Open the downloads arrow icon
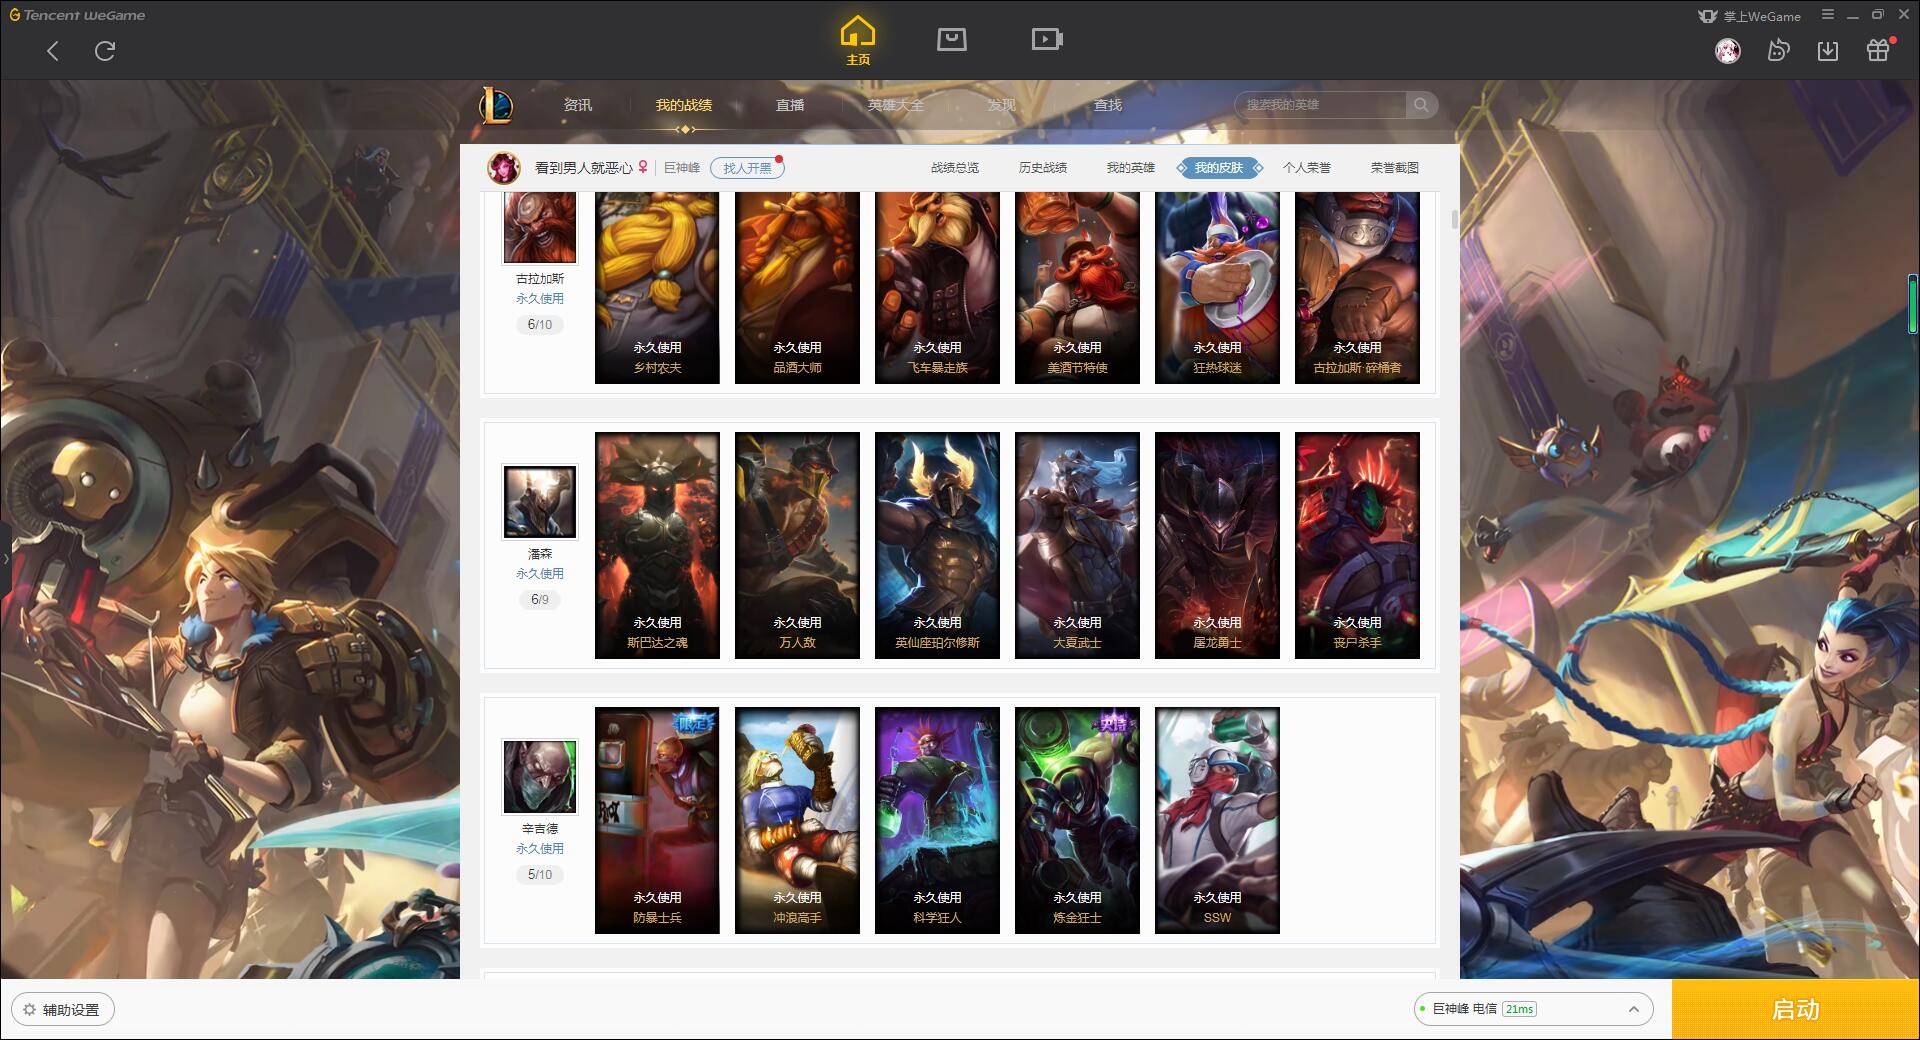This screenshot has height=1040, width=1920. point(1828,51)
